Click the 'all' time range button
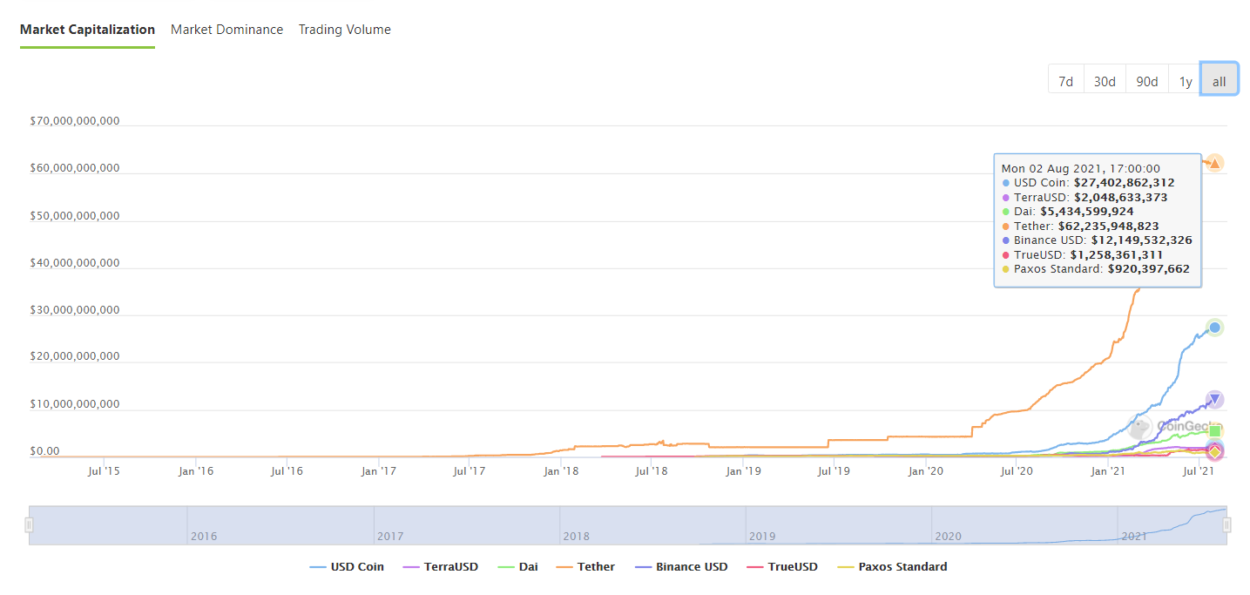This screenshot has width=1250, height=595. point(1219,81)
